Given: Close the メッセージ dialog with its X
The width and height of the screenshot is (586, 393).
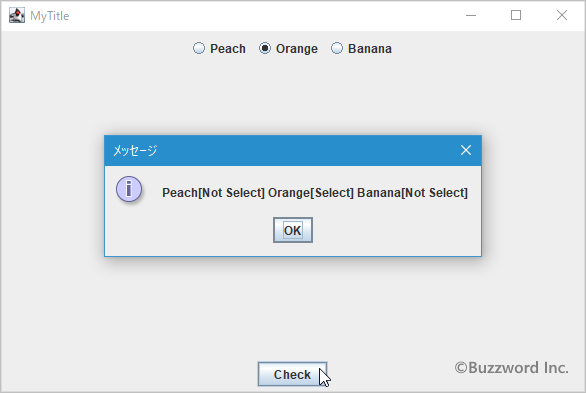Looking at the screenshot, I should [466, 150].
